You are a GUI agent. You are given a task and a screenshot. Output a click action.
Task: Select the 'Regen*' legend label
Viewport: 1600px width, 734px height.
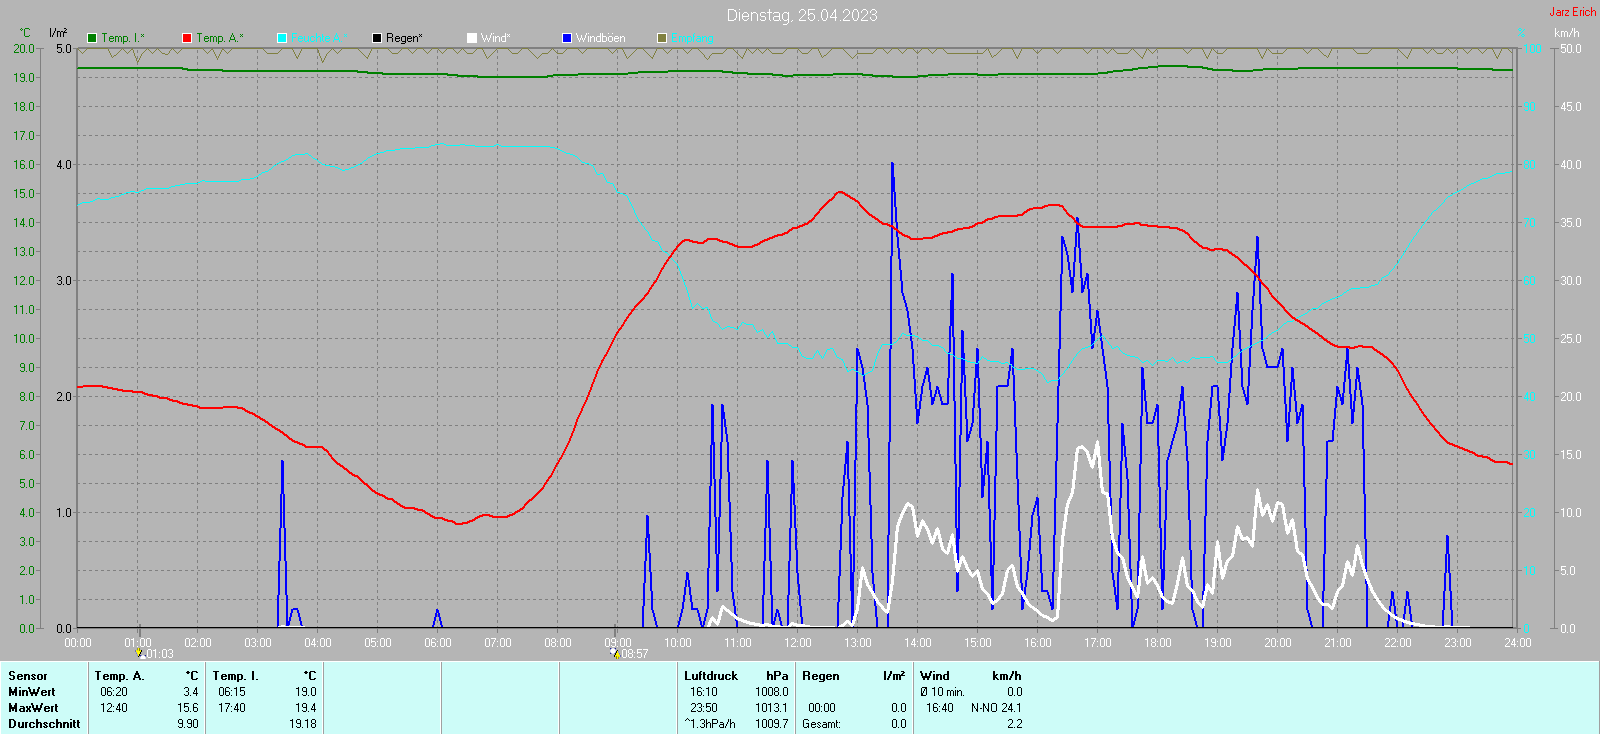pos(404,38)
